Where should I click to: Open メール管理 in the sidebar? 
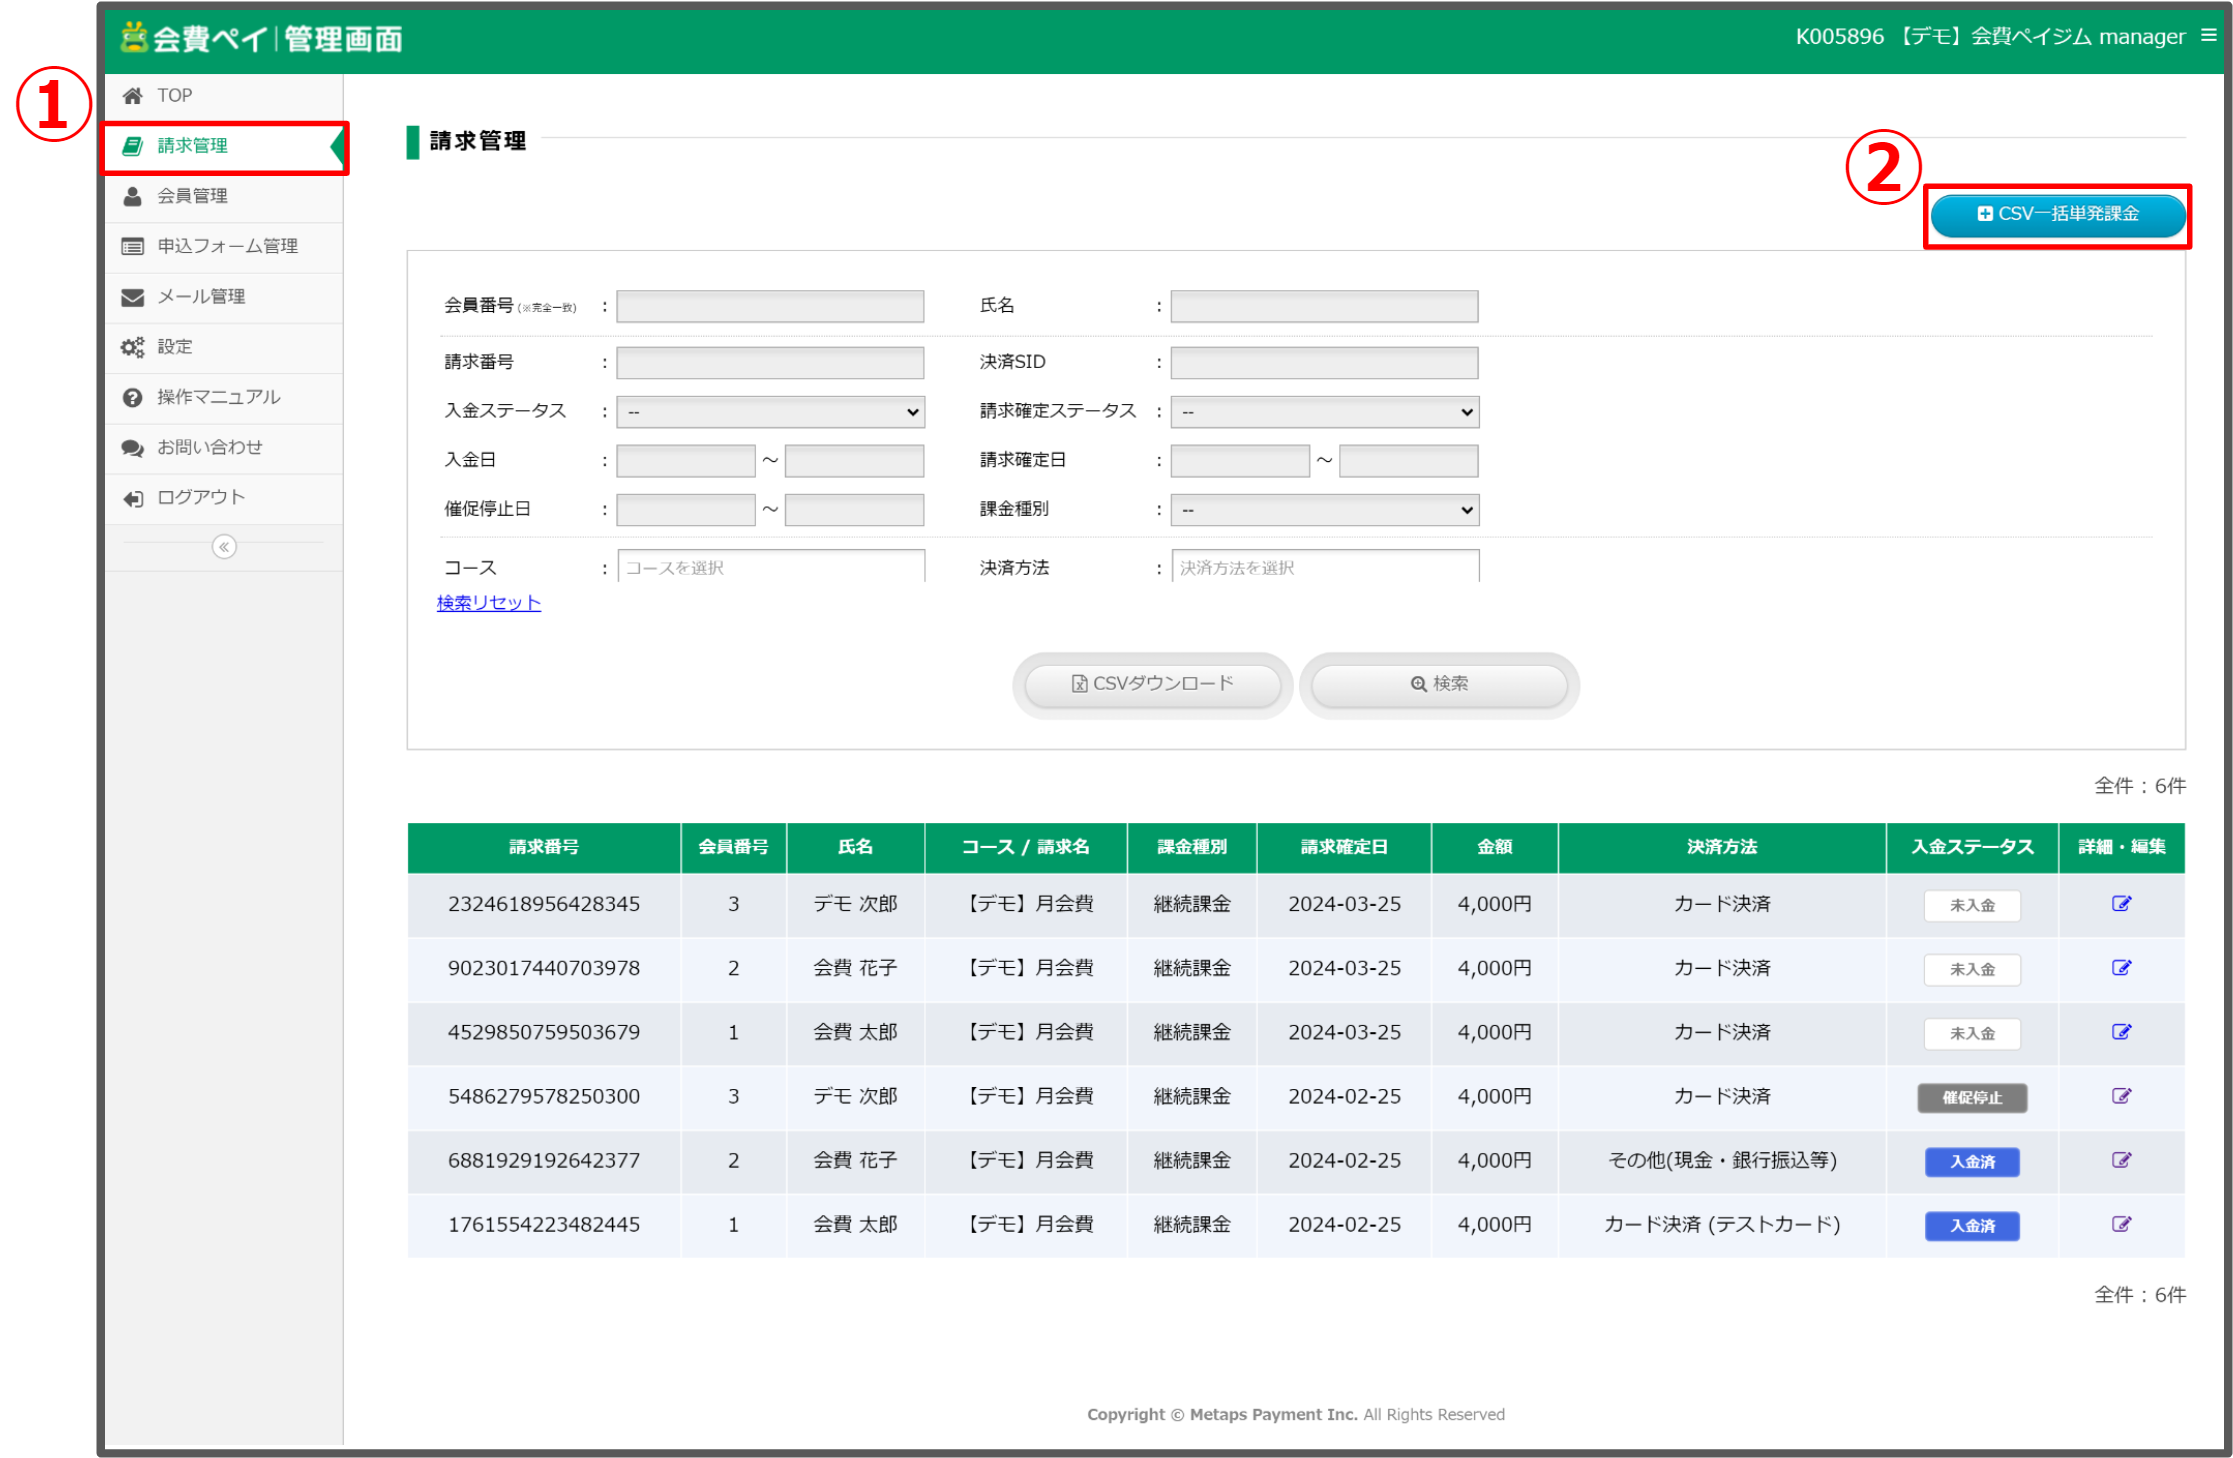224,297
